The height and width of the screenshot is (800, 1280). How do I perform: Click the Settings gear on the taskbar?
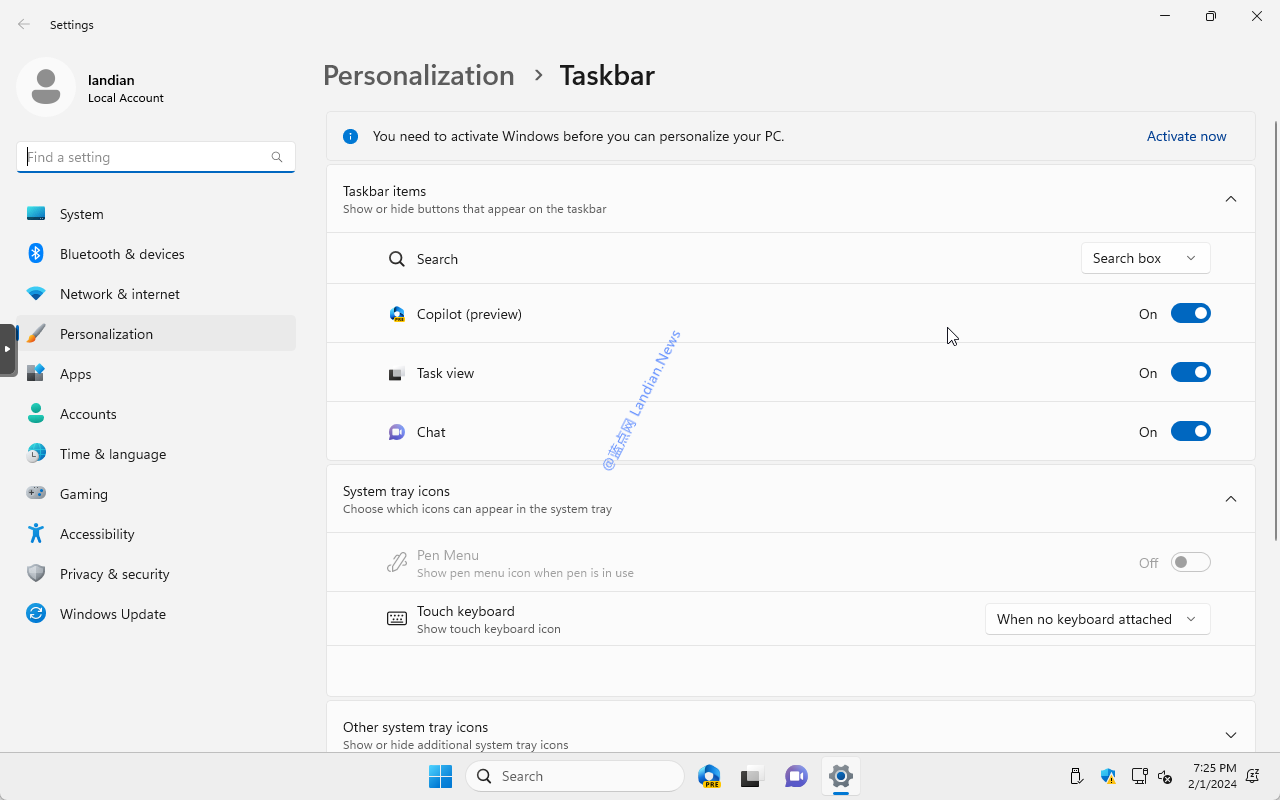(841, 776)
